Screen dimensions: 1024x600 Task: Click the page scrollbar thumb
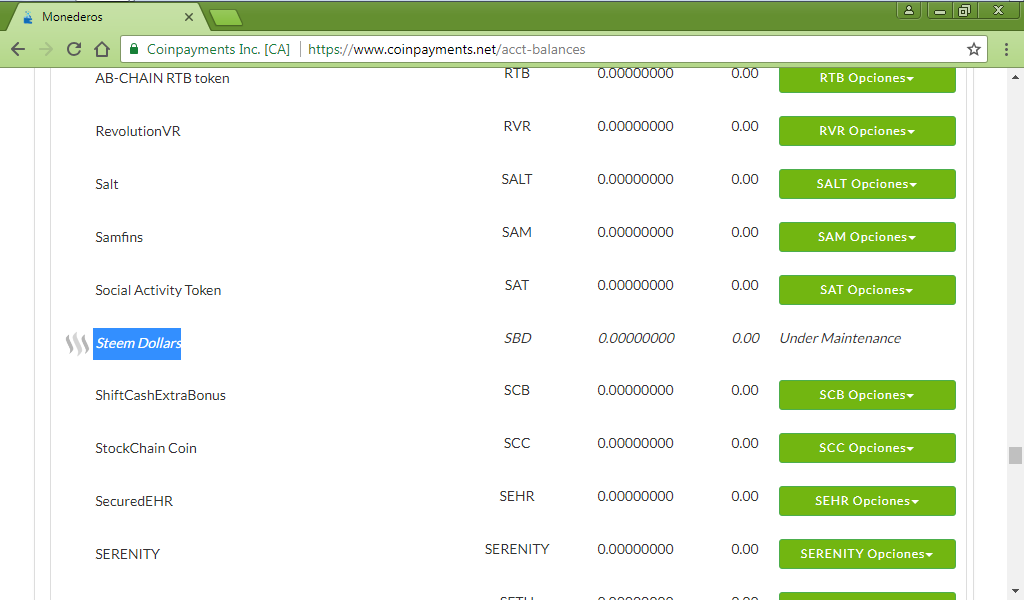(x=1015, y=455)
